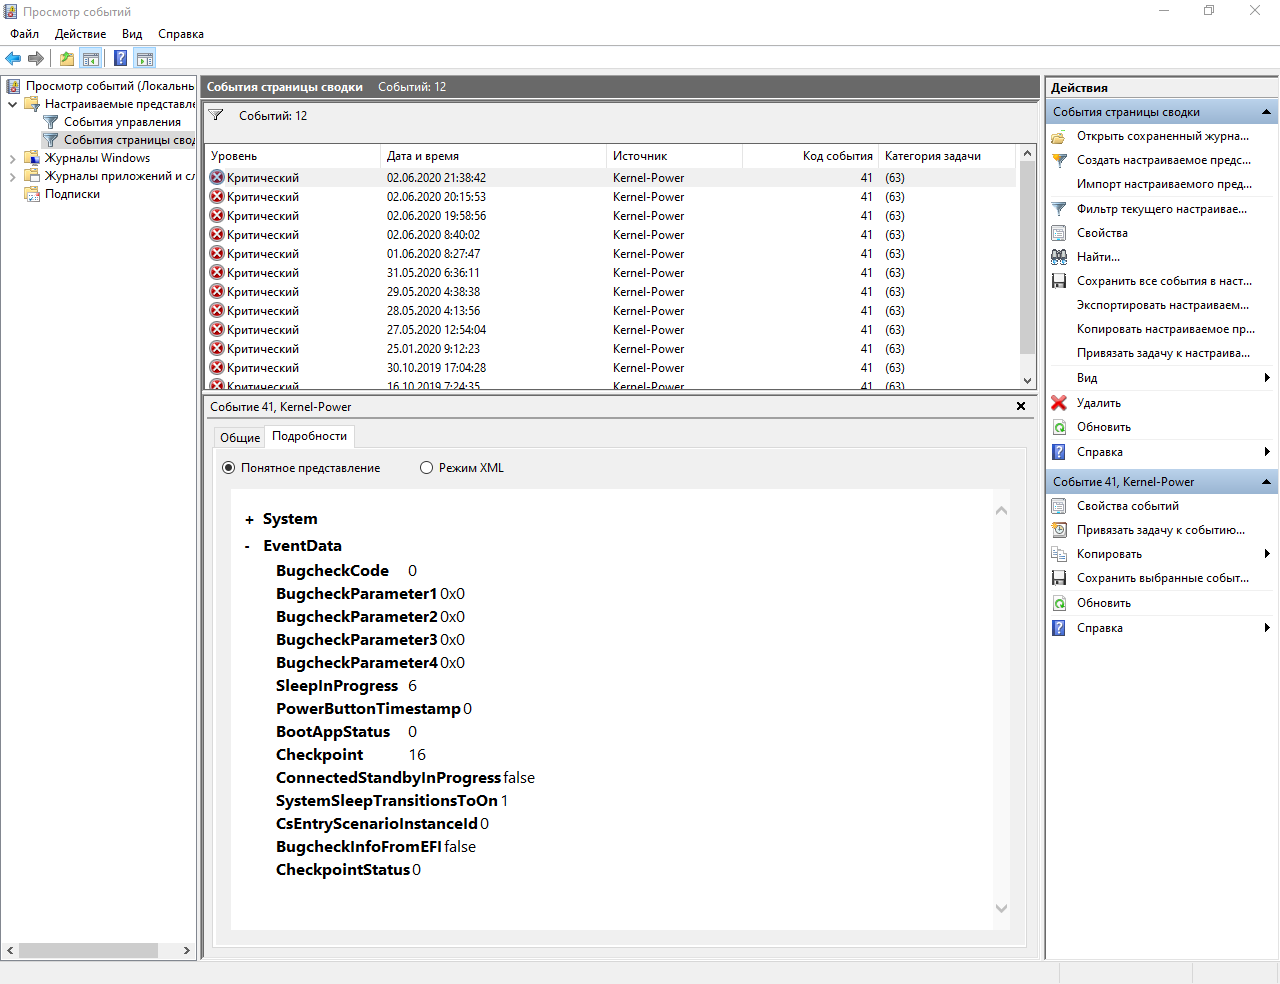Click the red Удалить delete icon
The height and width of the screenshot is (984, 1280).
(x=1059, y=403)
